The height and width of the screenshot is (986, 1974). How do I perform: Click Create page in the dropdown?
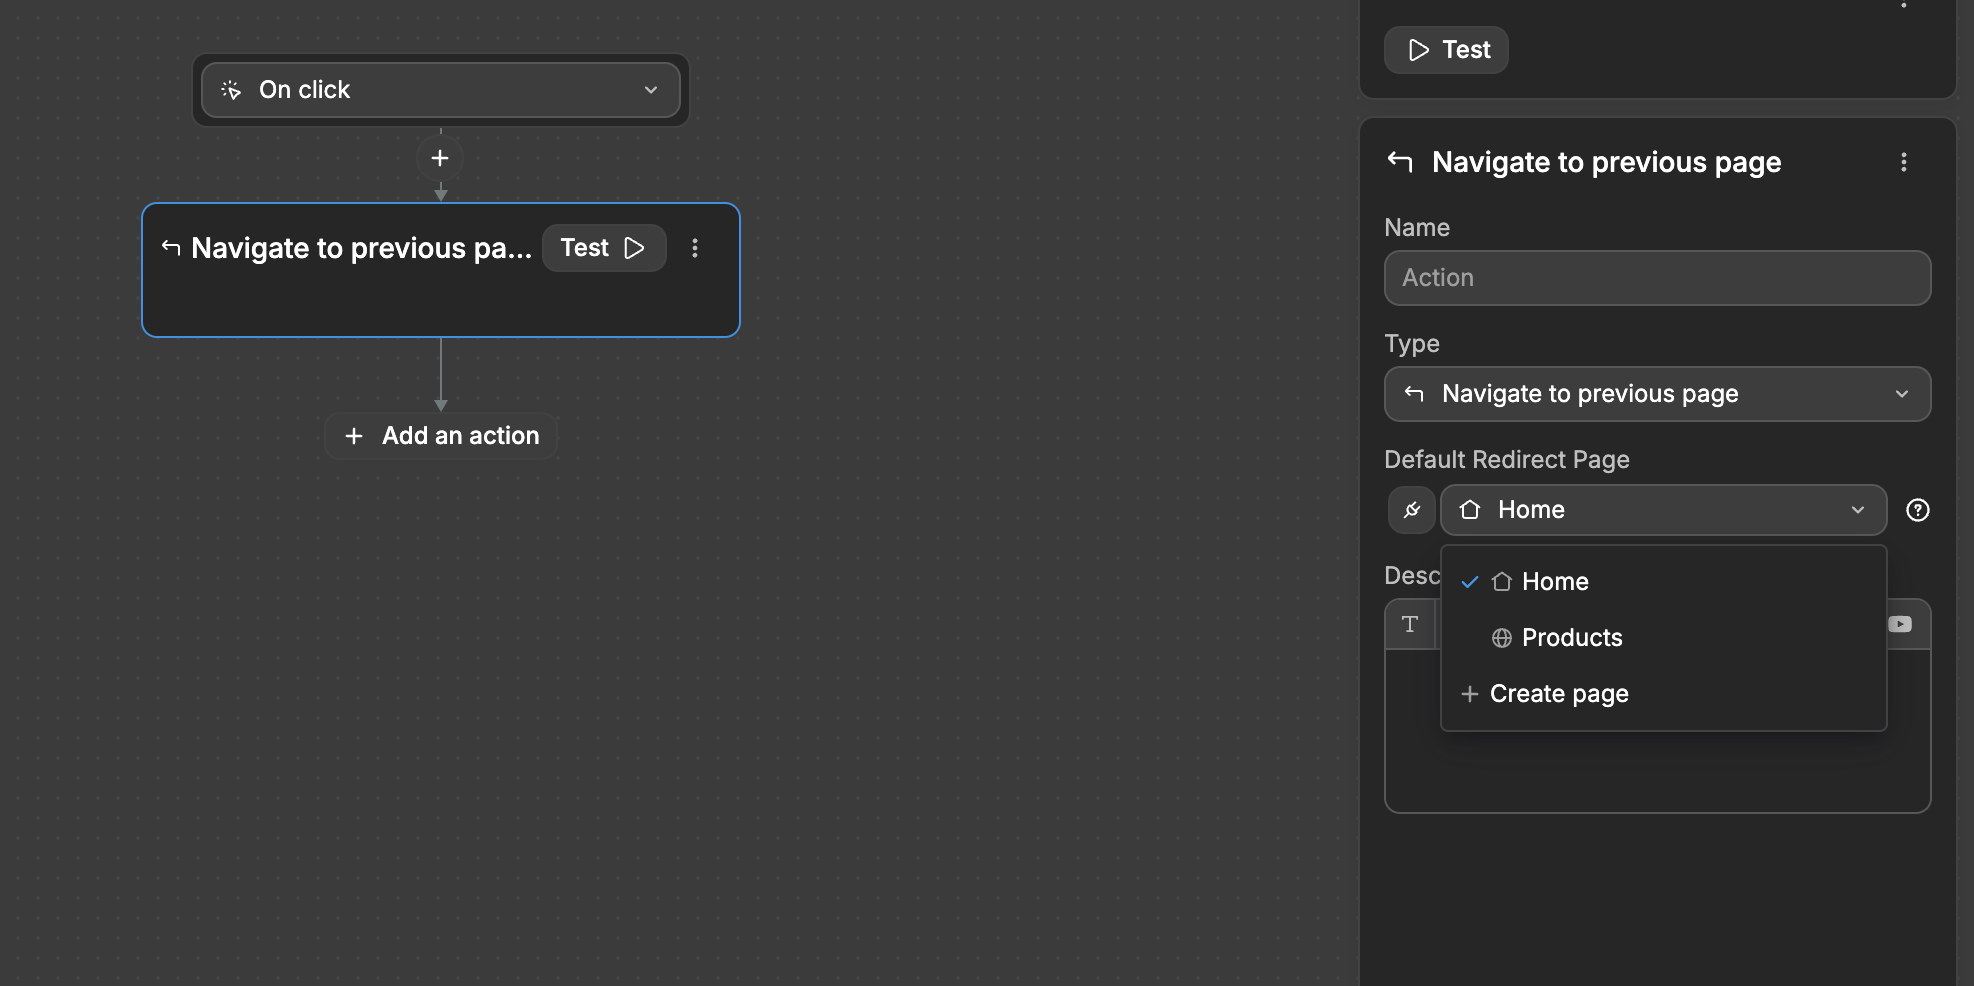click(x=1558, y=693)
